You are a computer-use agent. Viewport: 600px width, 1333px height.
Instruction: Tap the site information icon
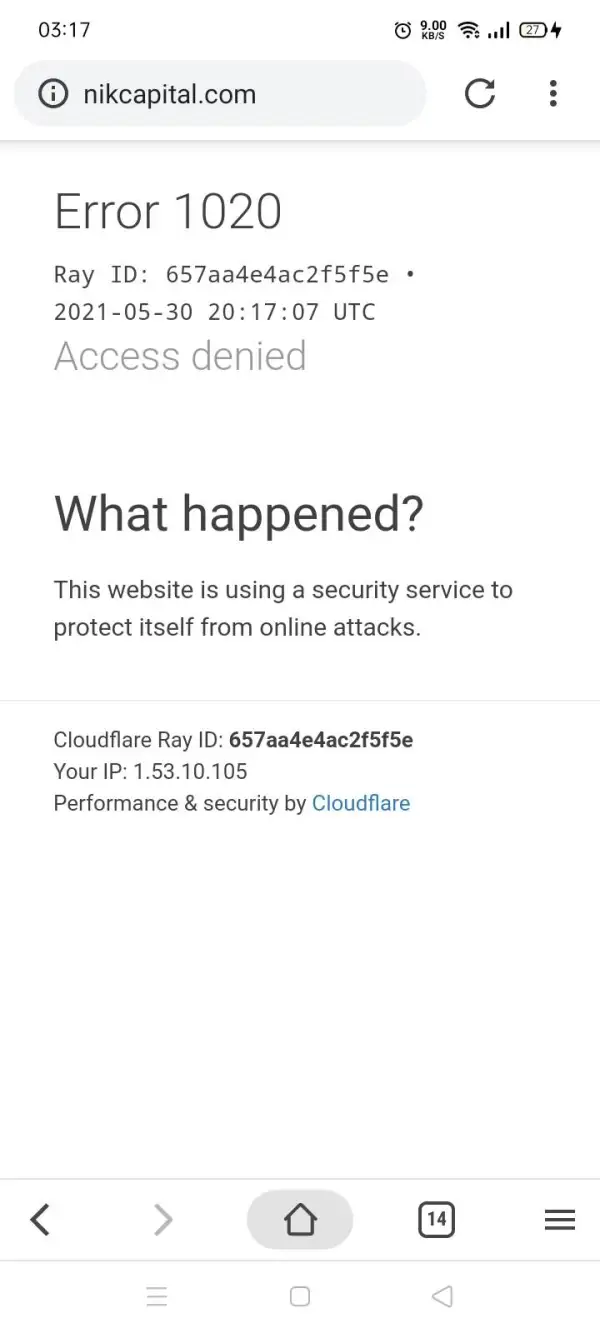tap(51, 94)
